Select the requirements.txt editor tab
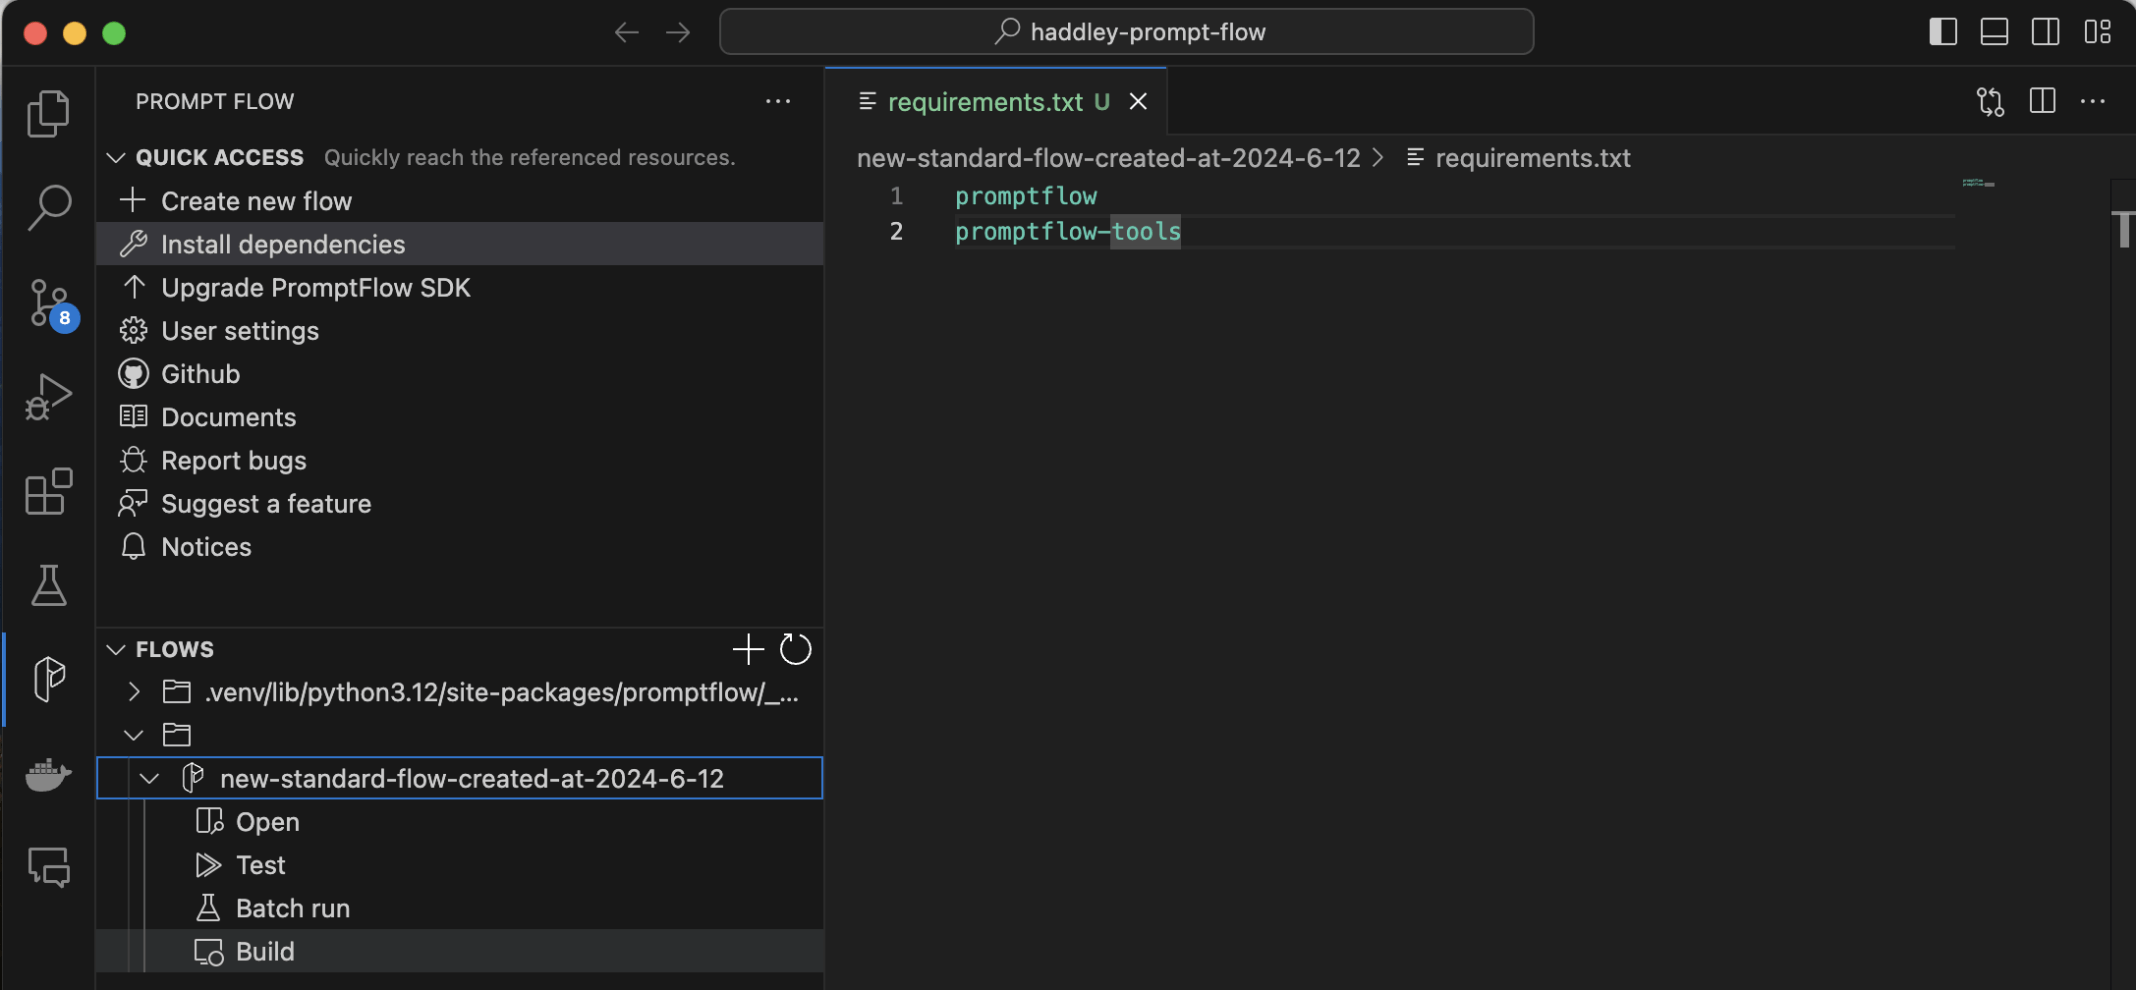This screenshot has width=2136, height=990. (x=984, y=102)
